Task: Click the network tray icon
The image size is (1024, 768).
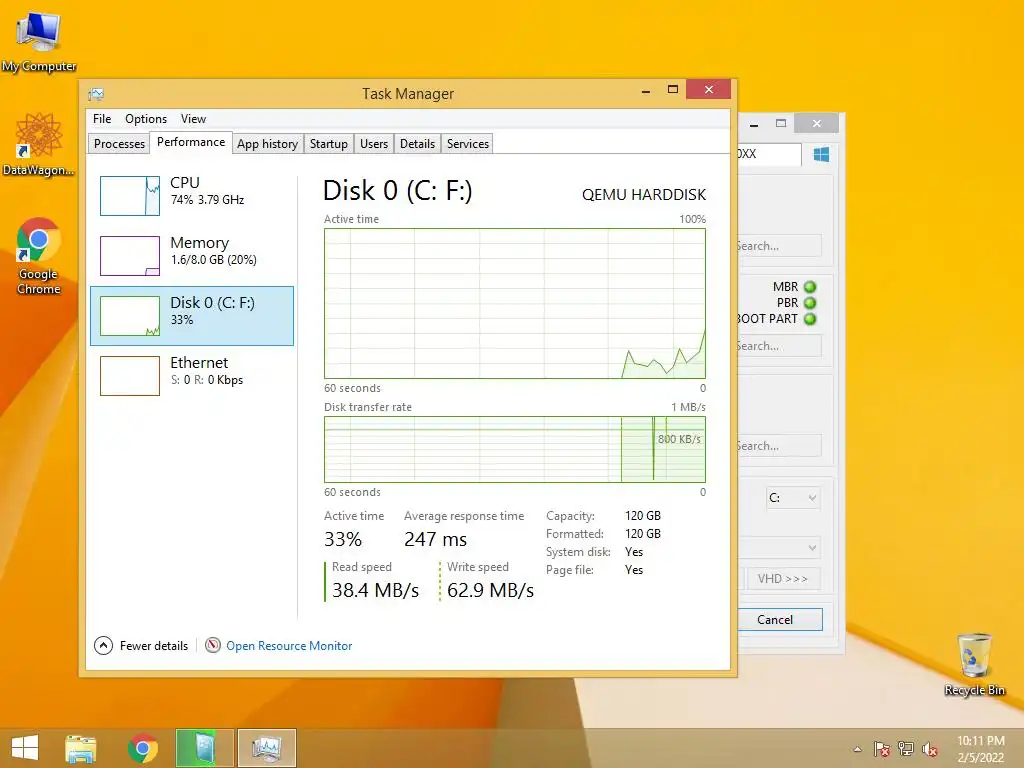Action: pos(906,749)
